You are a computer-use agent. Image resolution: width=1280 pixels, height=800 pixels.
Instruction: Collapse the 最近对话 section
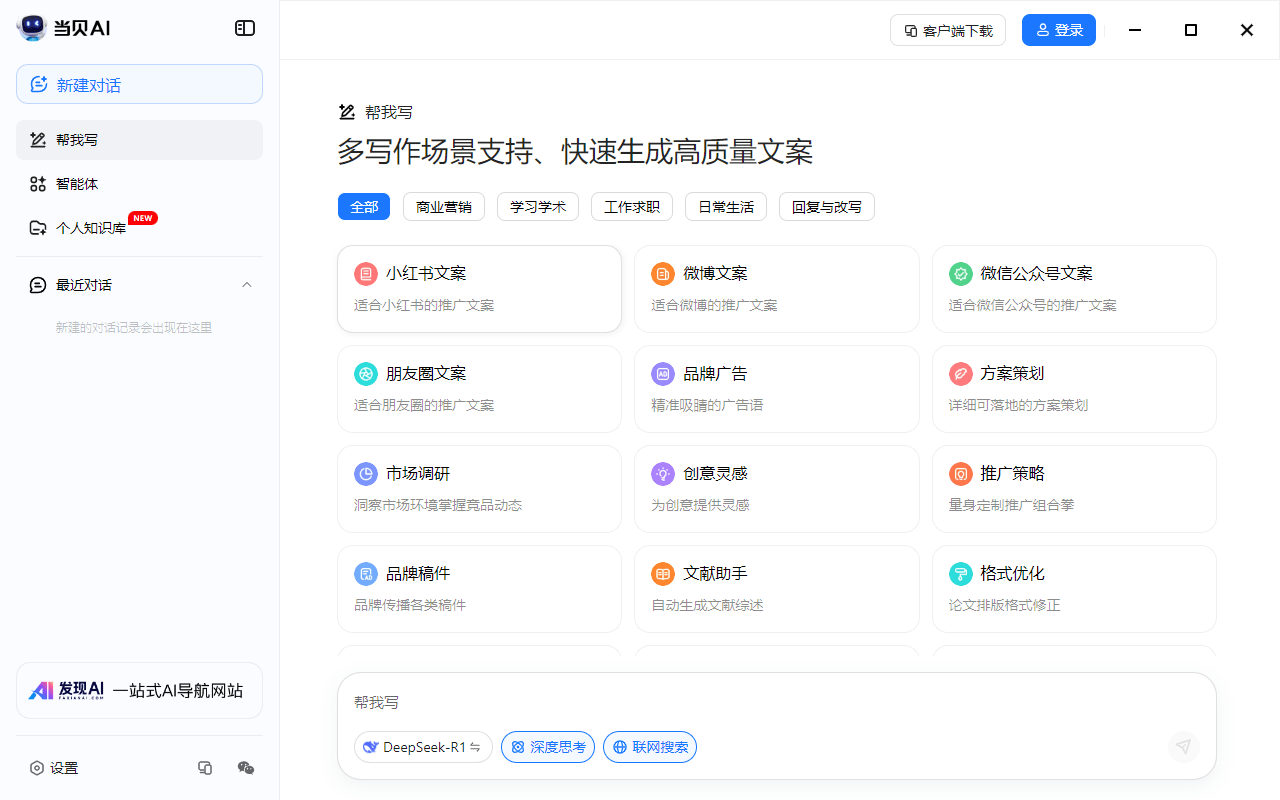[247, 284]
